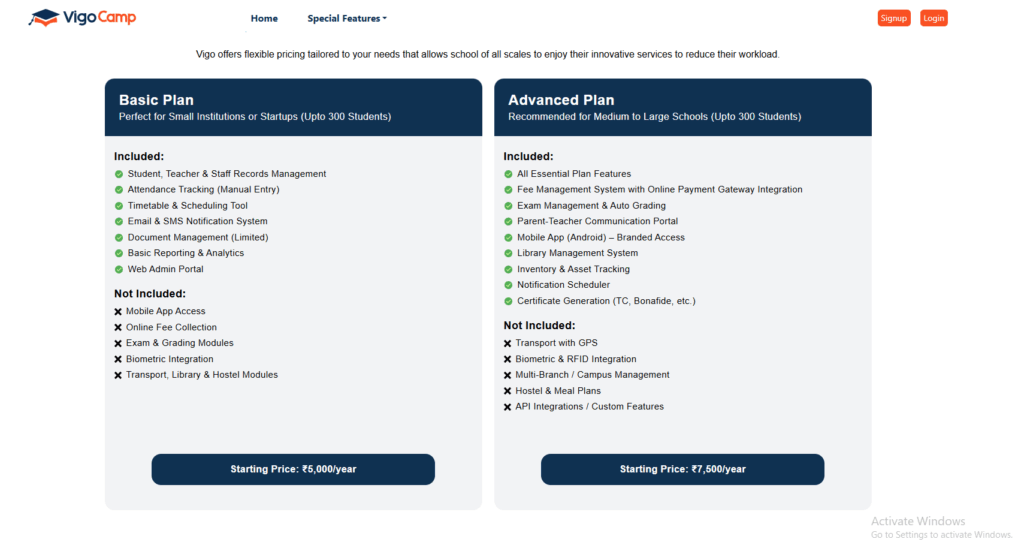
Task: Open the Home navigation link
Action: tap(264, 18)
